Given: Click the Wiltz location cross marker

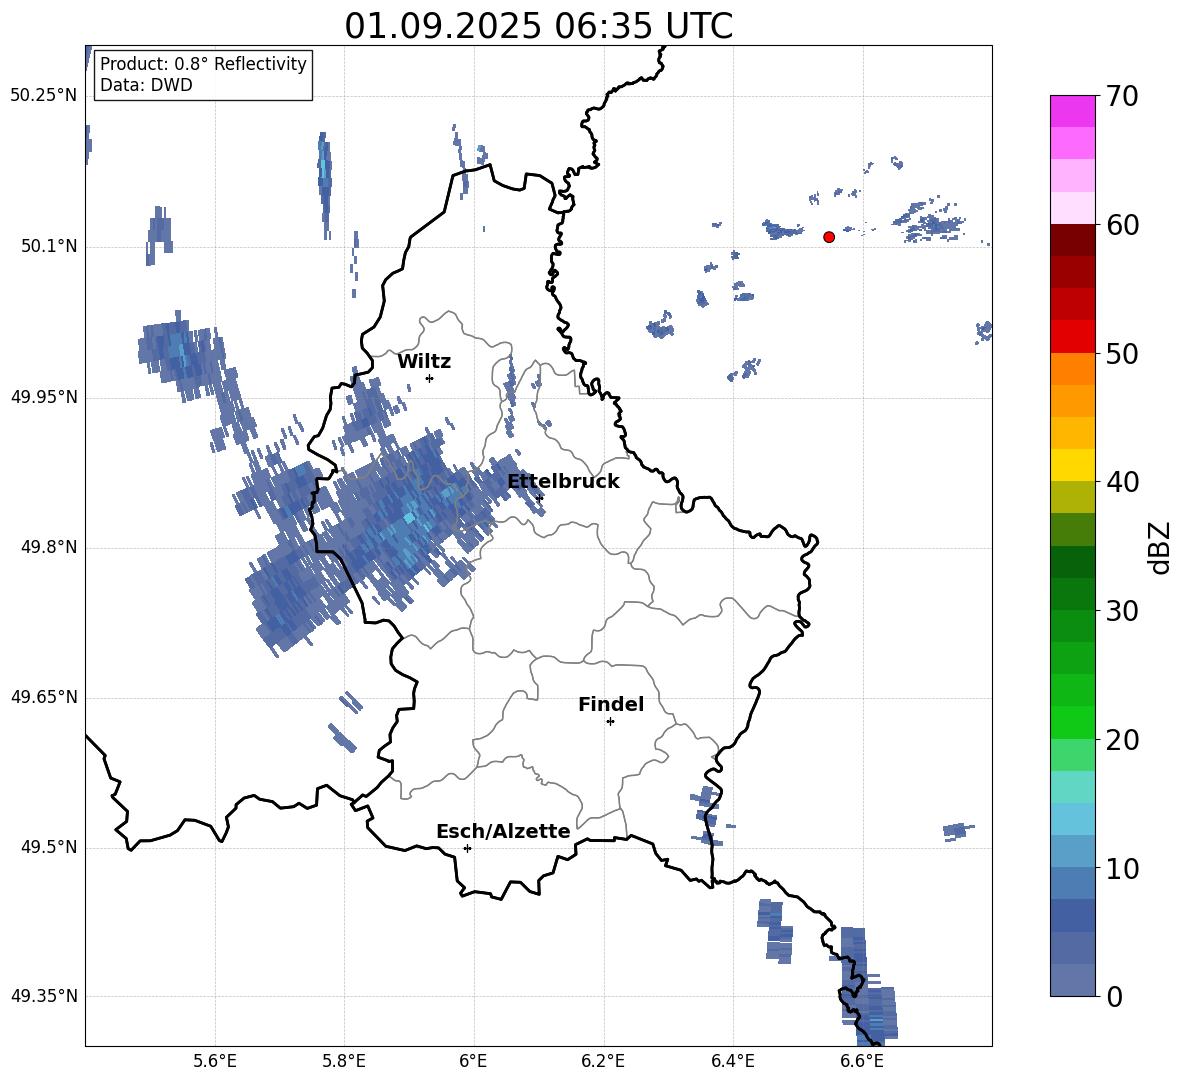Looking at the screenshot, I should click(x=430, y=378).
